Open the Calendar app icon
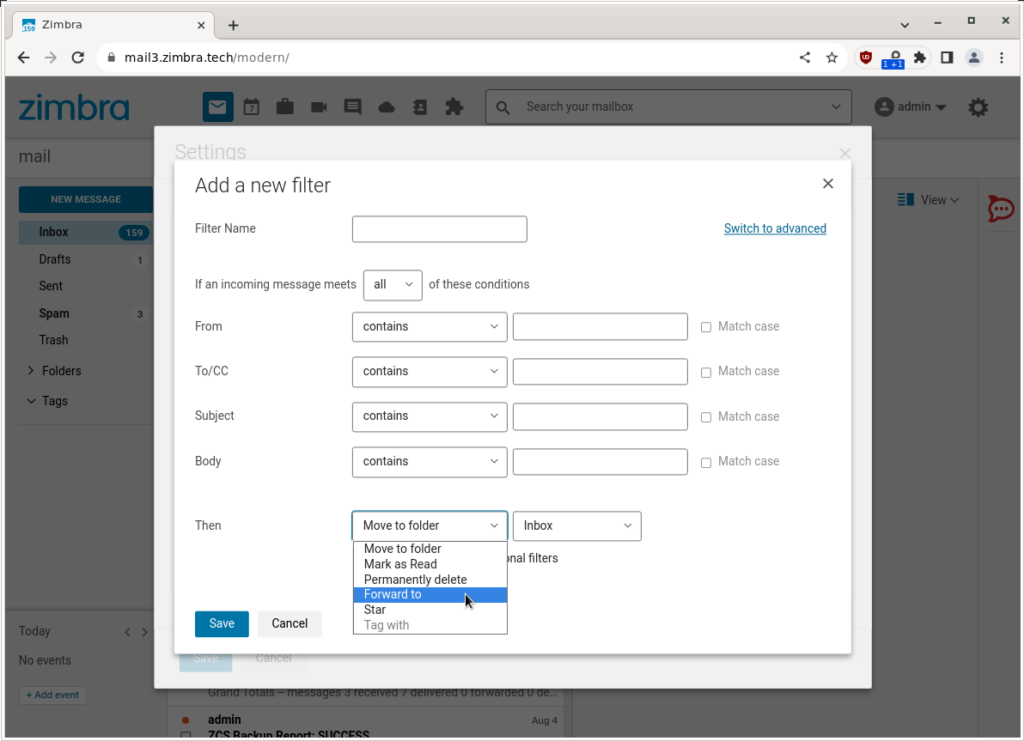 click(x=251, y=106)
